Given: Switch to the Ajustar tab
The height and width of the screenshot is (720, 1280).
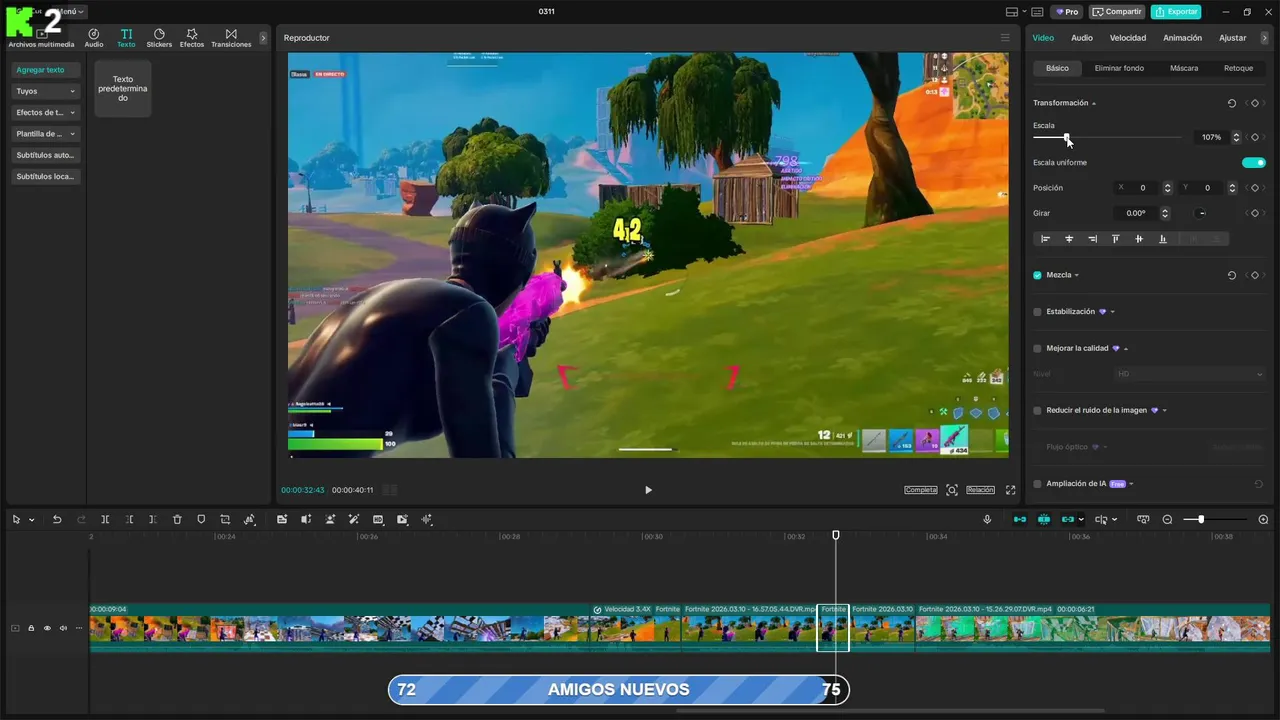Looking at the screenshot, I should coord(1233,38).
